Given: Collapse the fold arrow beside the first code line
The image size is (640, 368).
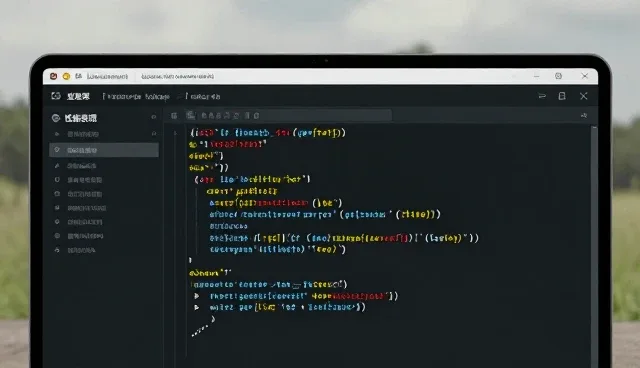Looking at the screenshot, I should (x=176, y=133).
